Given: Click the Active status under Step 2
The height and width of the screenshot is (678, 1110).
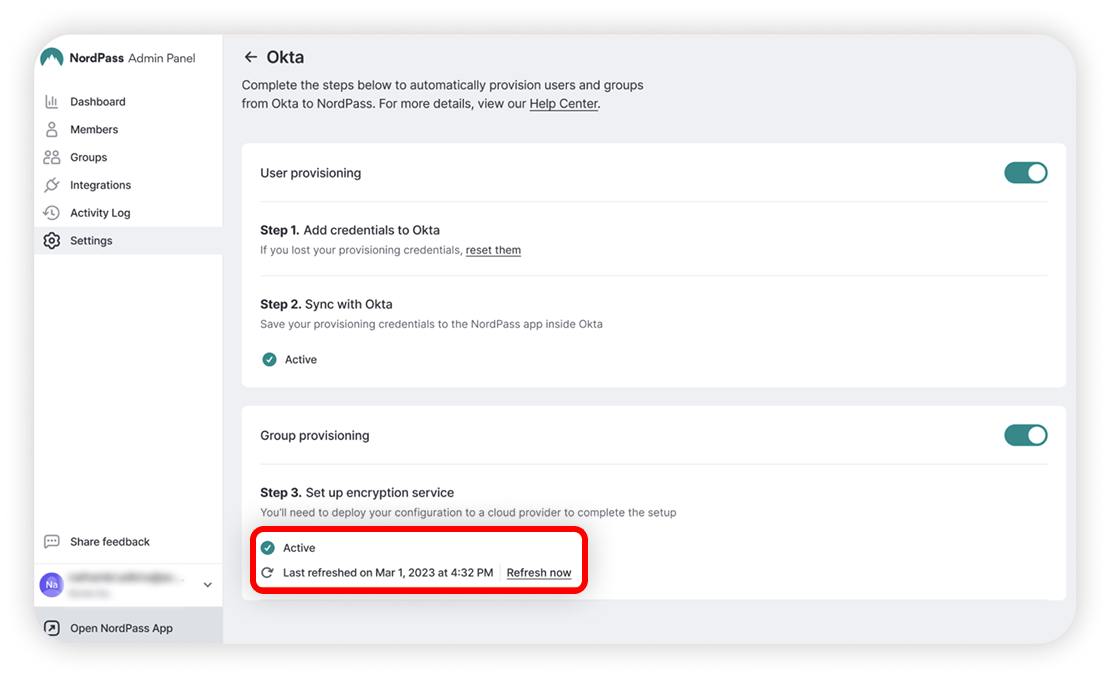Looking at the screenshot, I should (x=300, y=360).
